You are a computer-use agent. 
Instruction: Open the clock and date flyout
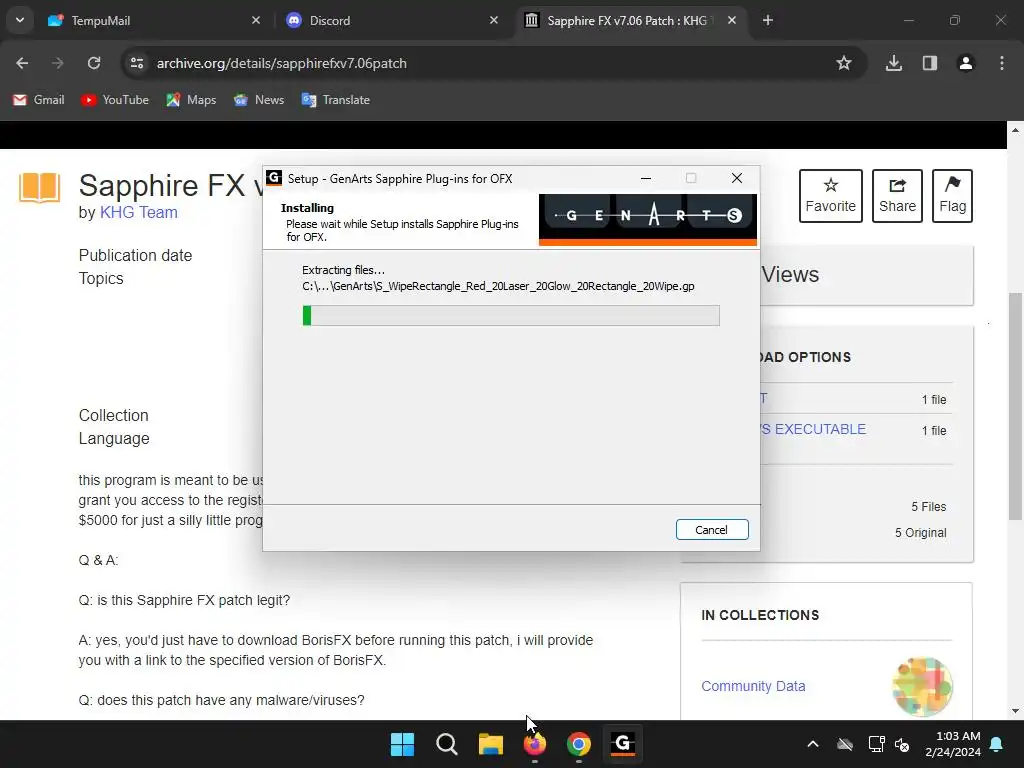953,744
